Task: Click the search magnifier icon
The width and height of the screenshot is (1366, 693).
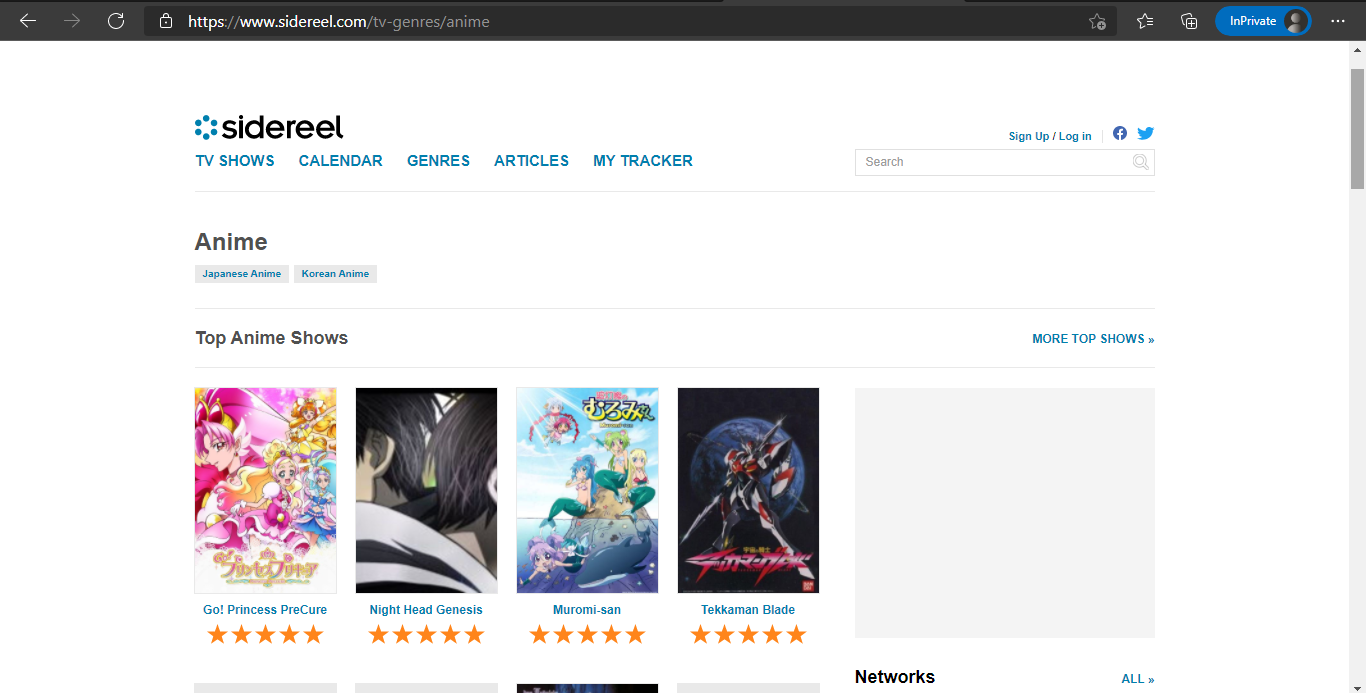Action: coord(1141,162)
